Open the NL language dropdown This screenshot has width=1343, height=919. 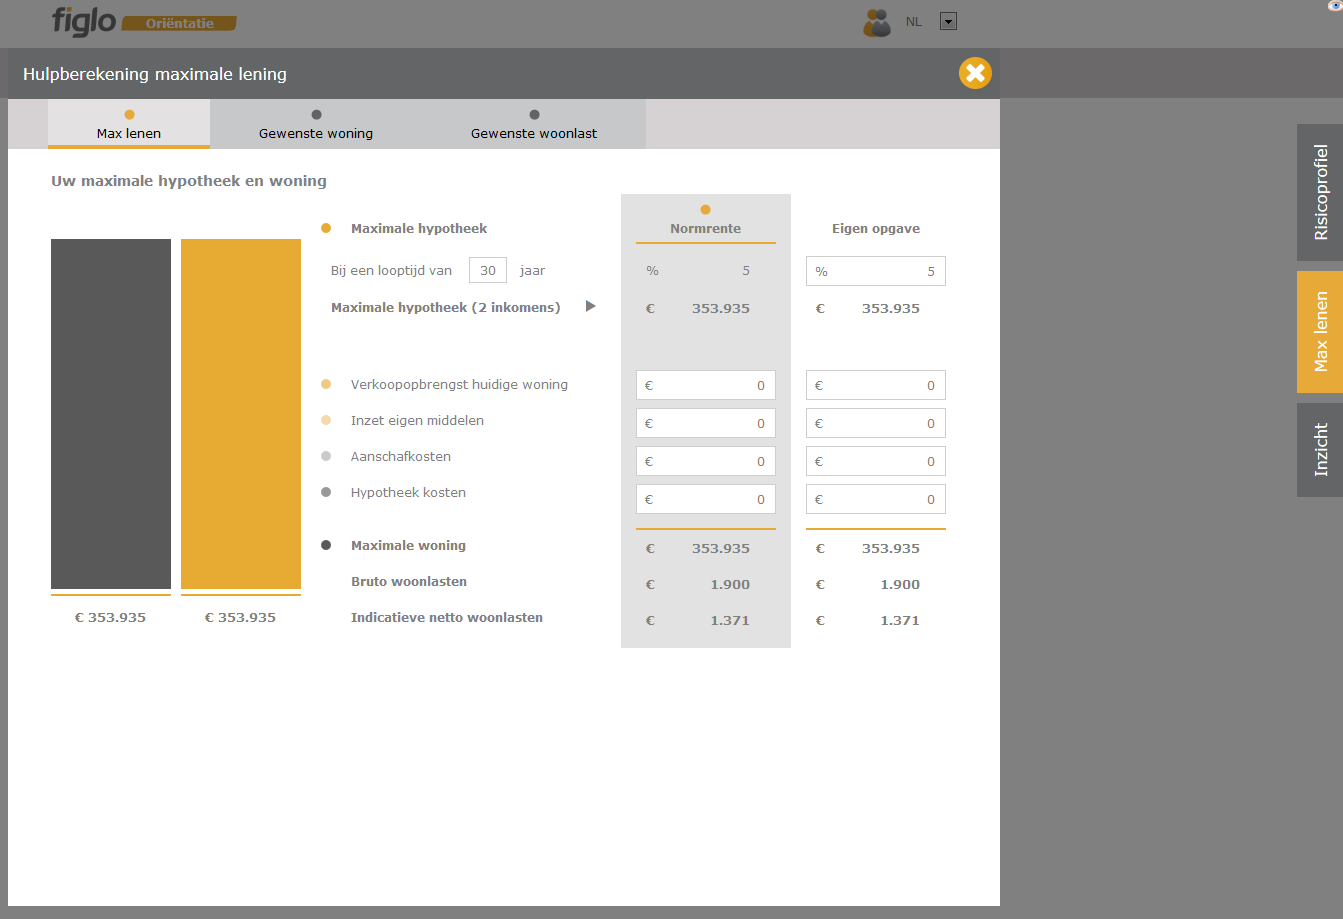pos(949,21)
